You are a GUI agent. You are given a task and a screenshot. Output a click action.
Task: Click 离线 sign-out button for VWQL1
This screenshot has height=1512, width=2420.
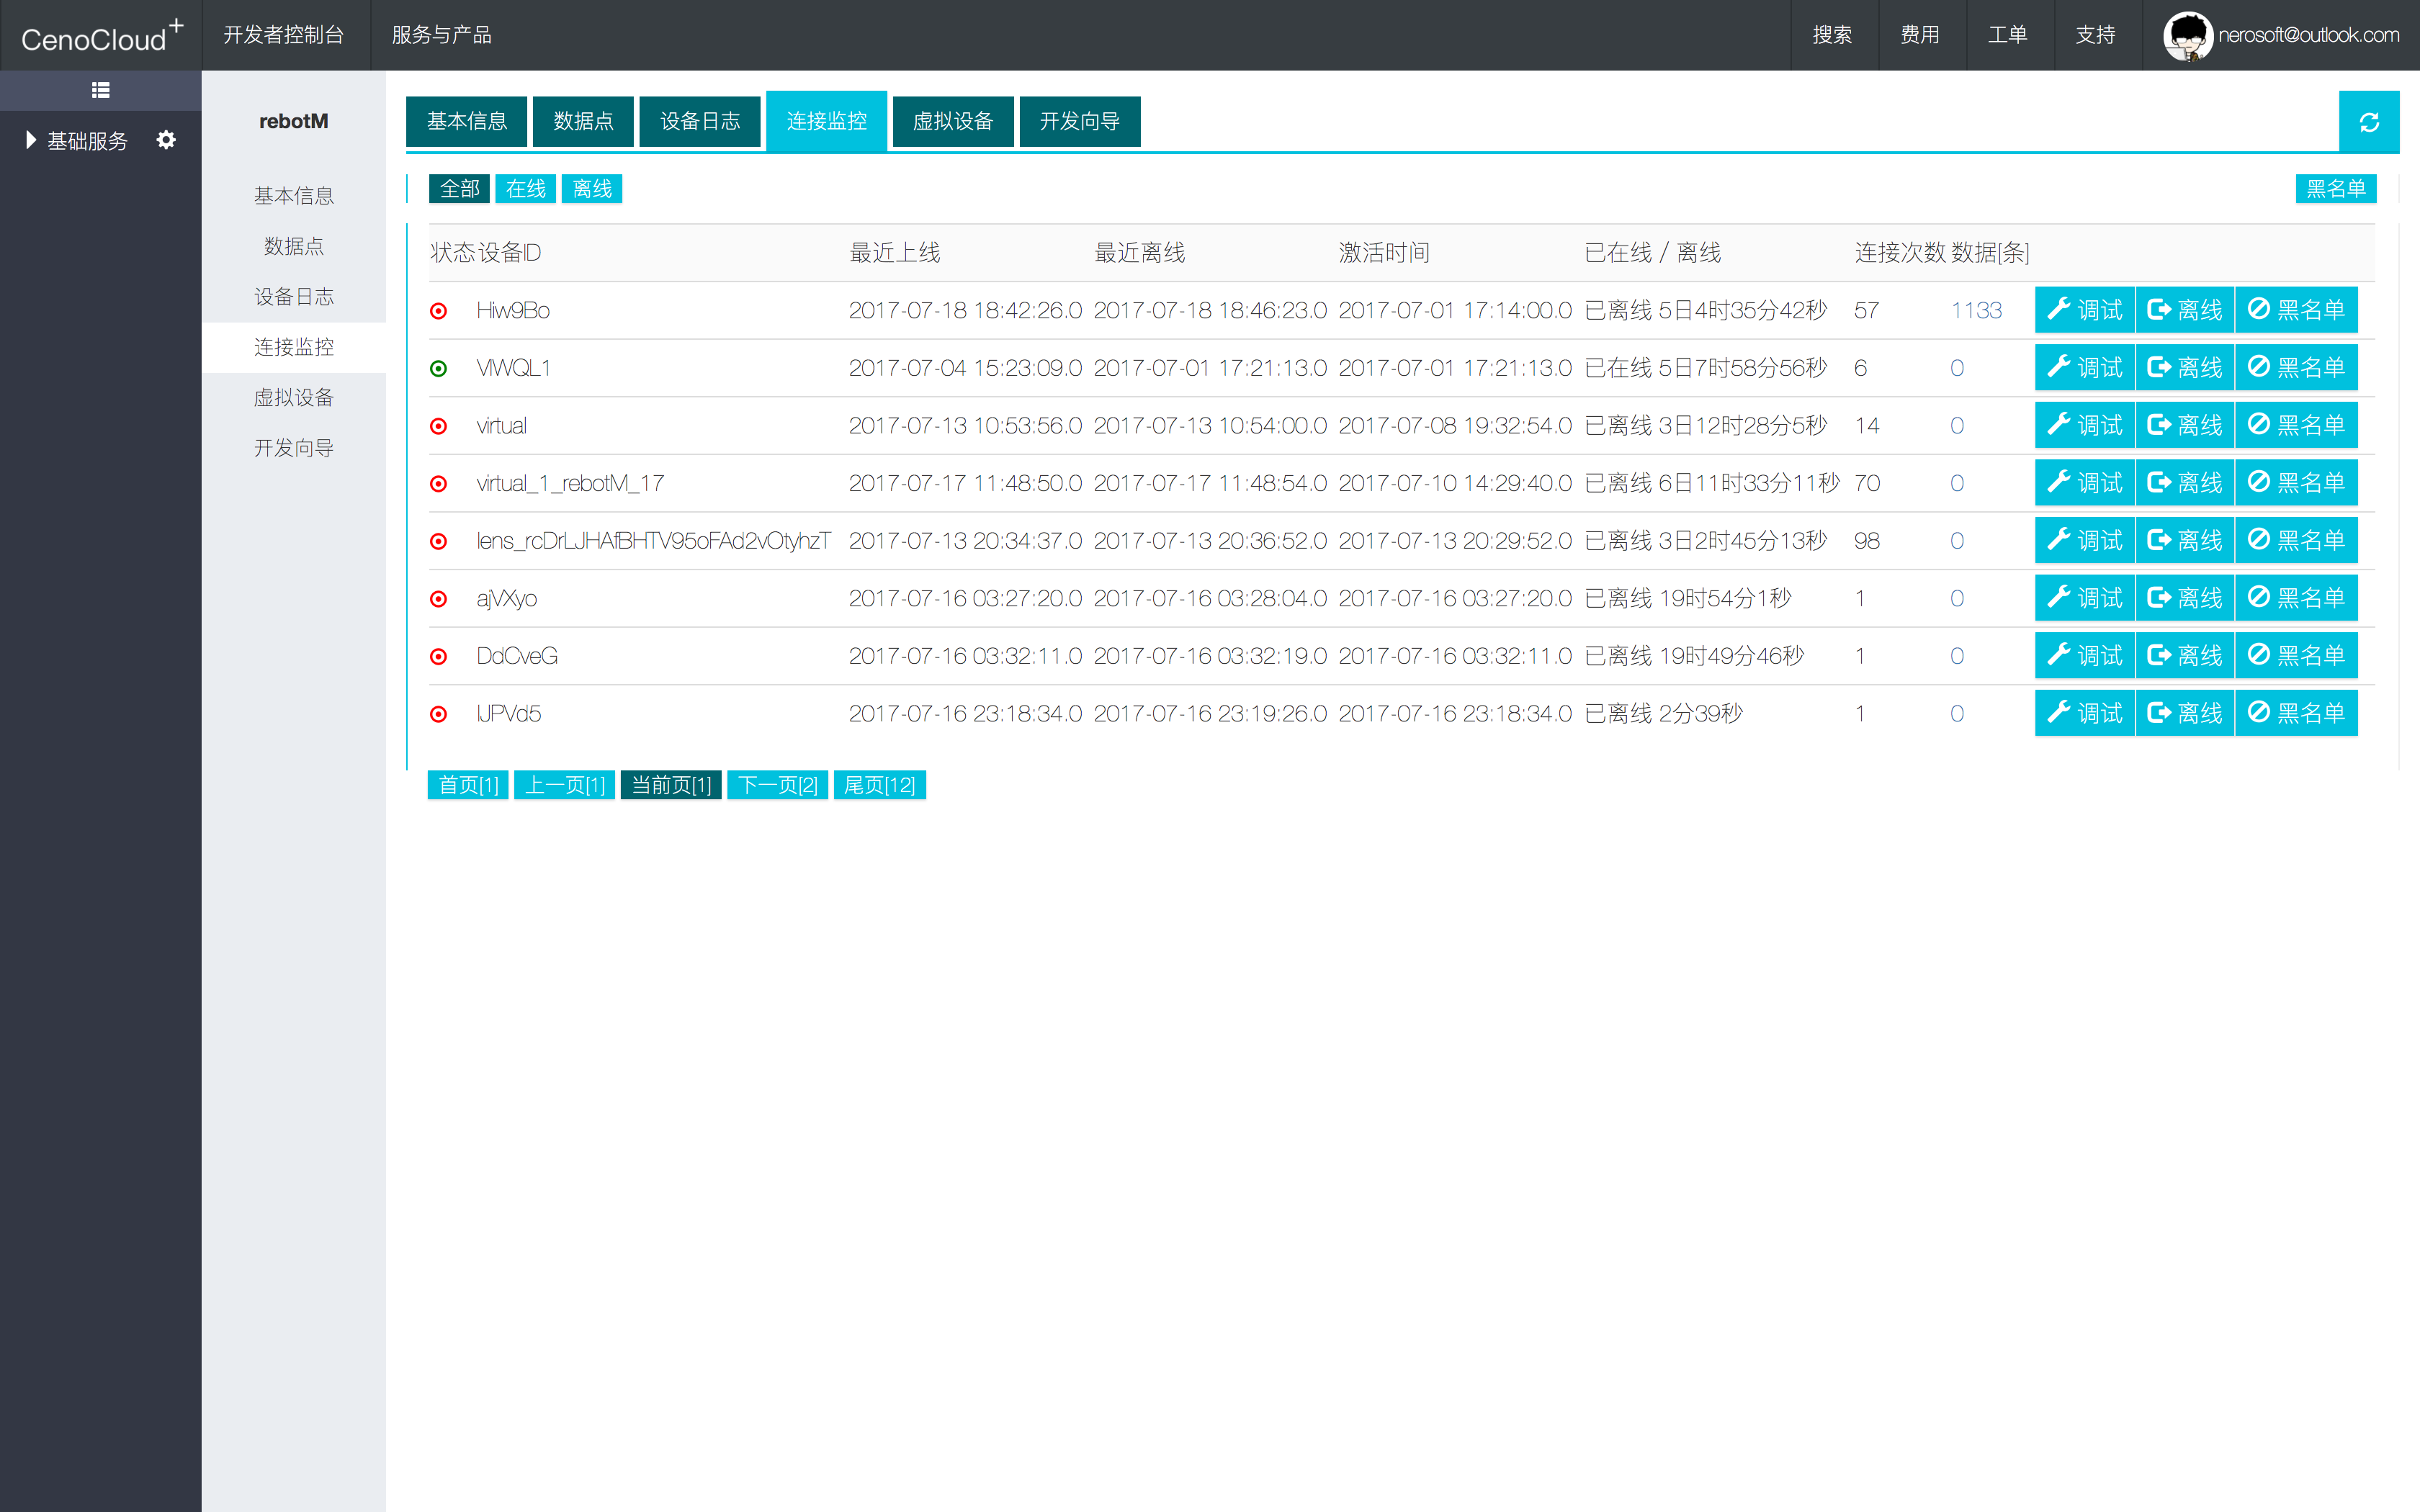(2184, 368)
